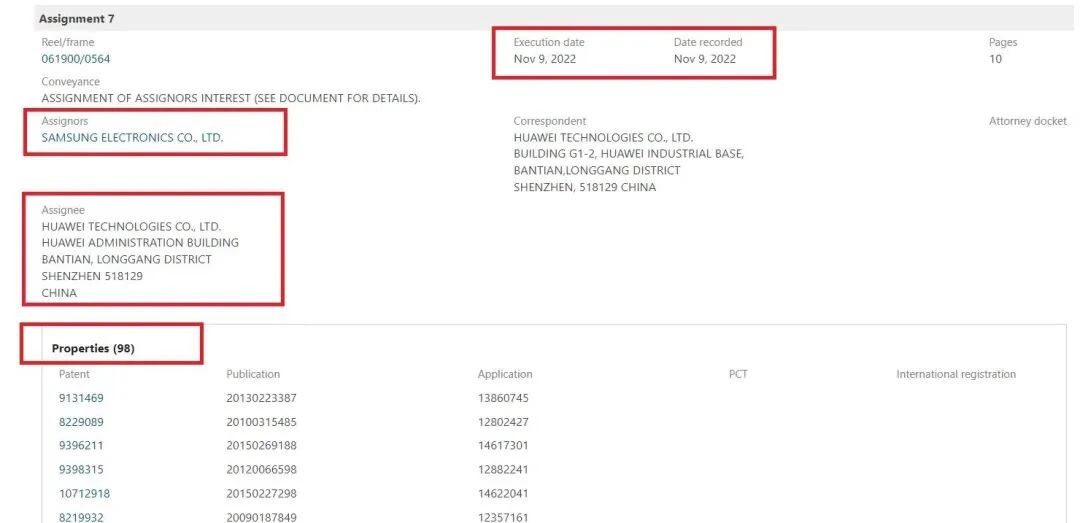Select Huawei Administration Building address line

coord(140,243)
